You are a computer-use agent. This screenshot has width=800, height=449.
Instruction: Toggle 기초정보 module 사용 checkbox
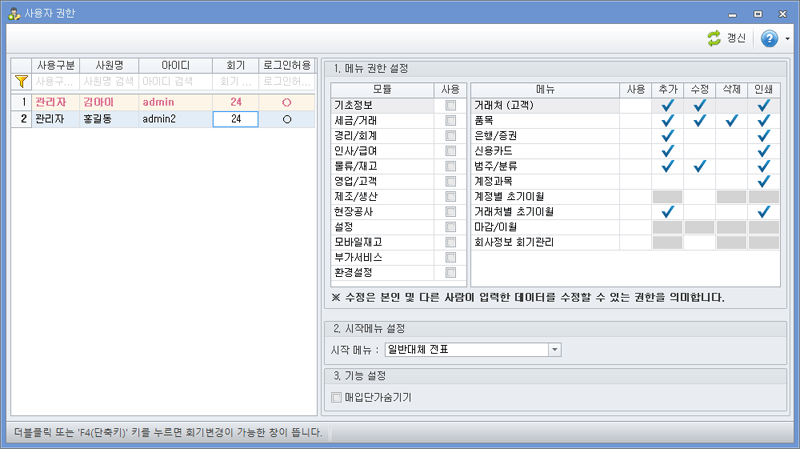tap(451, 105)
